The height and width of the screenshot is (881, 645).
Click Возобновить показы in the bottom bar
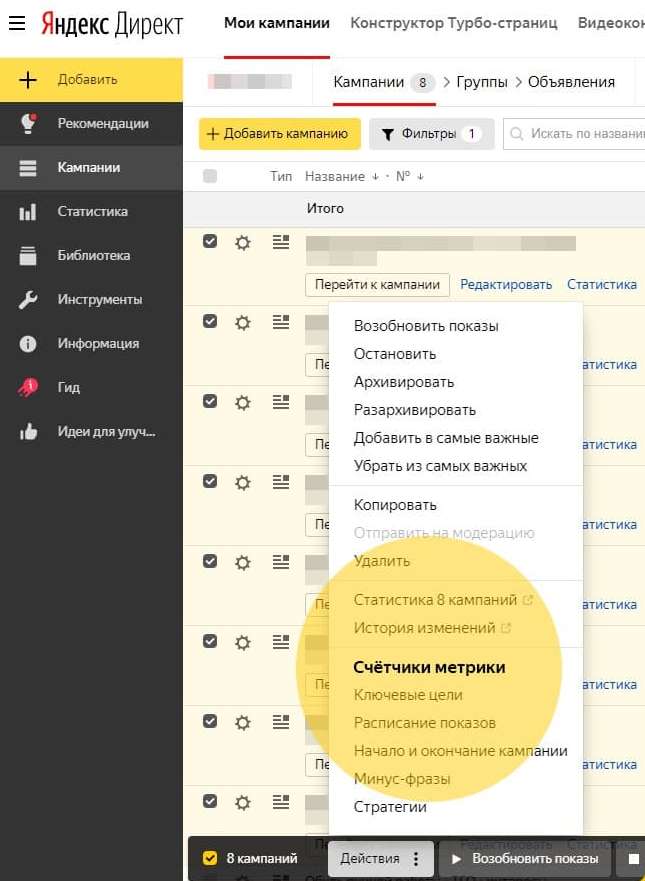(525, 859)
